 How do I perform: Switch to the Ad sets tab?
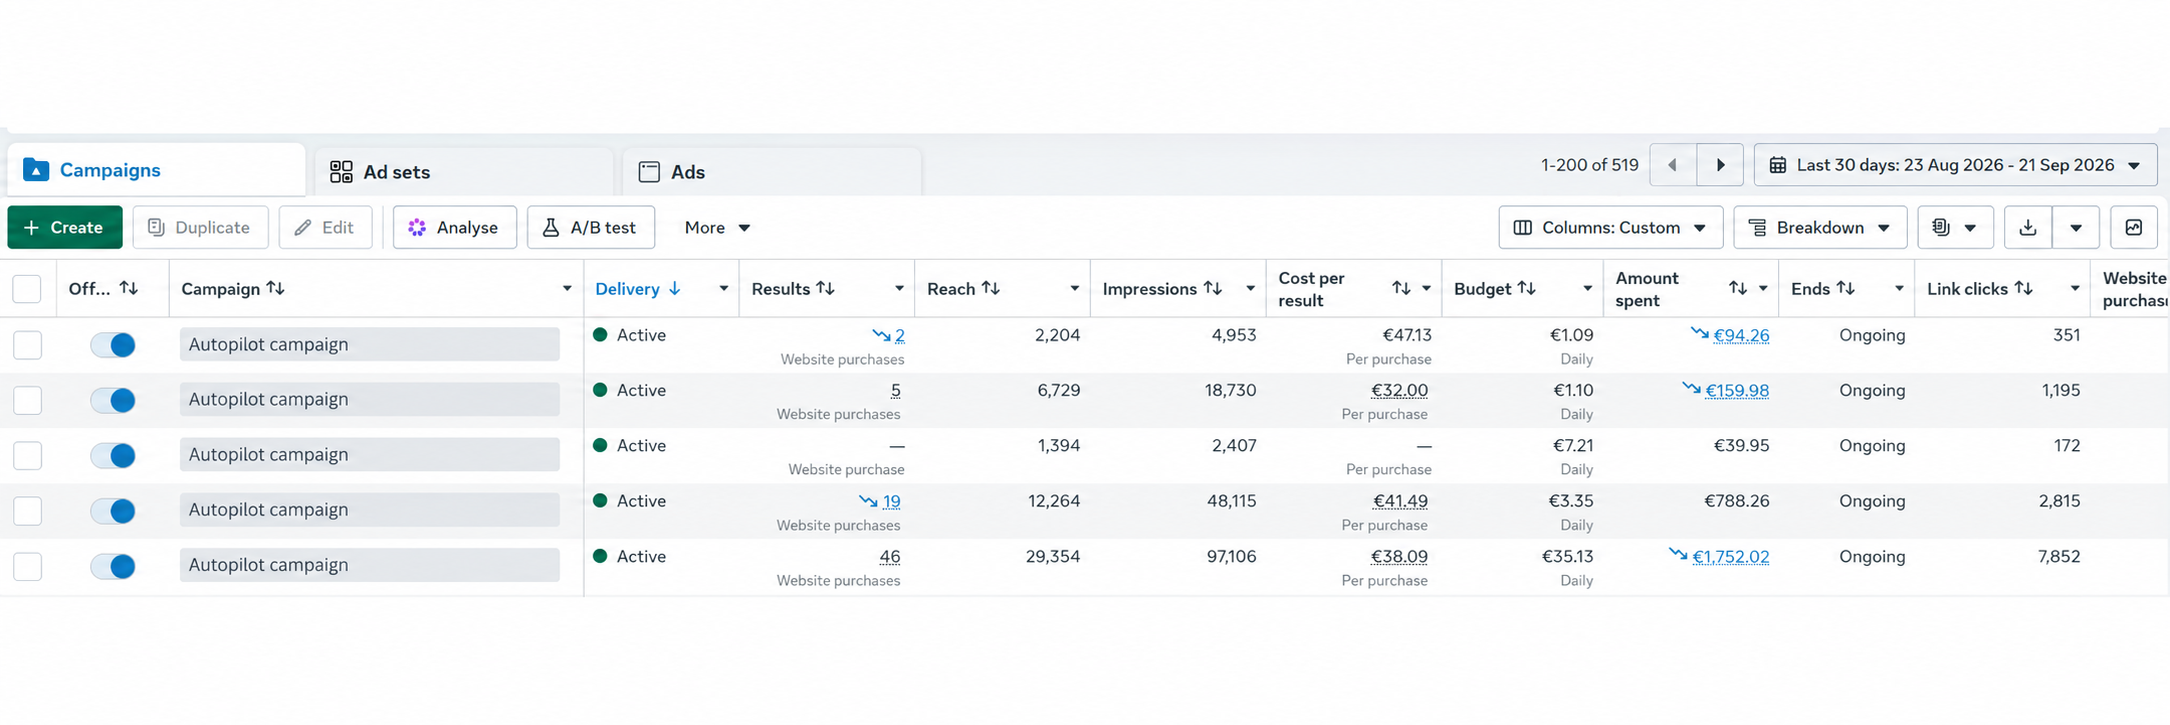pyautogui.click(x=463, y=172)
